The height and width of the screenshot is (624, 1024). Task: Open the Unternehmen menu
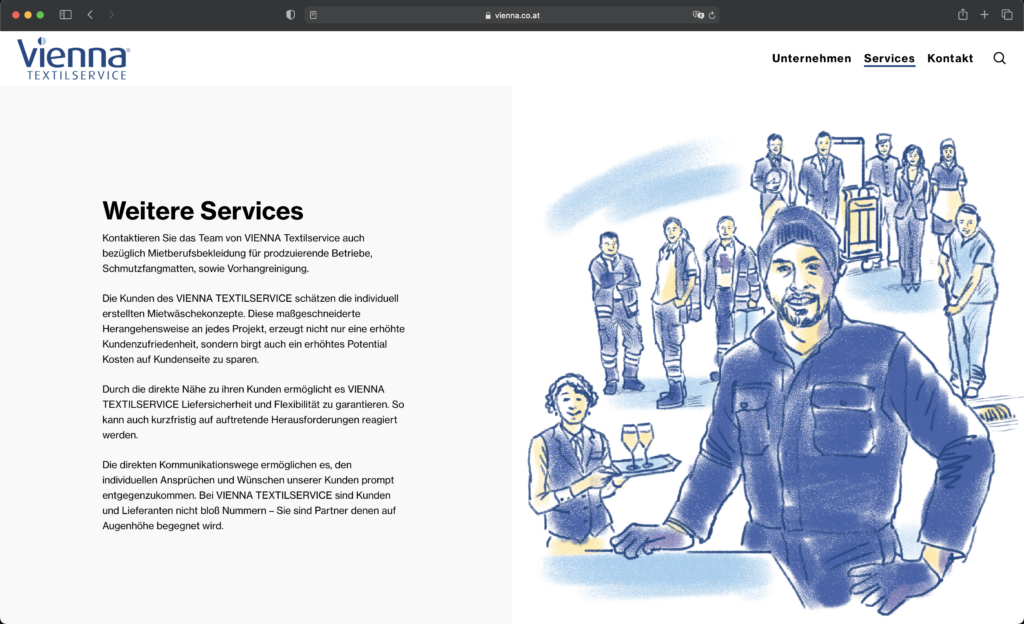click(x=811, y=58)
